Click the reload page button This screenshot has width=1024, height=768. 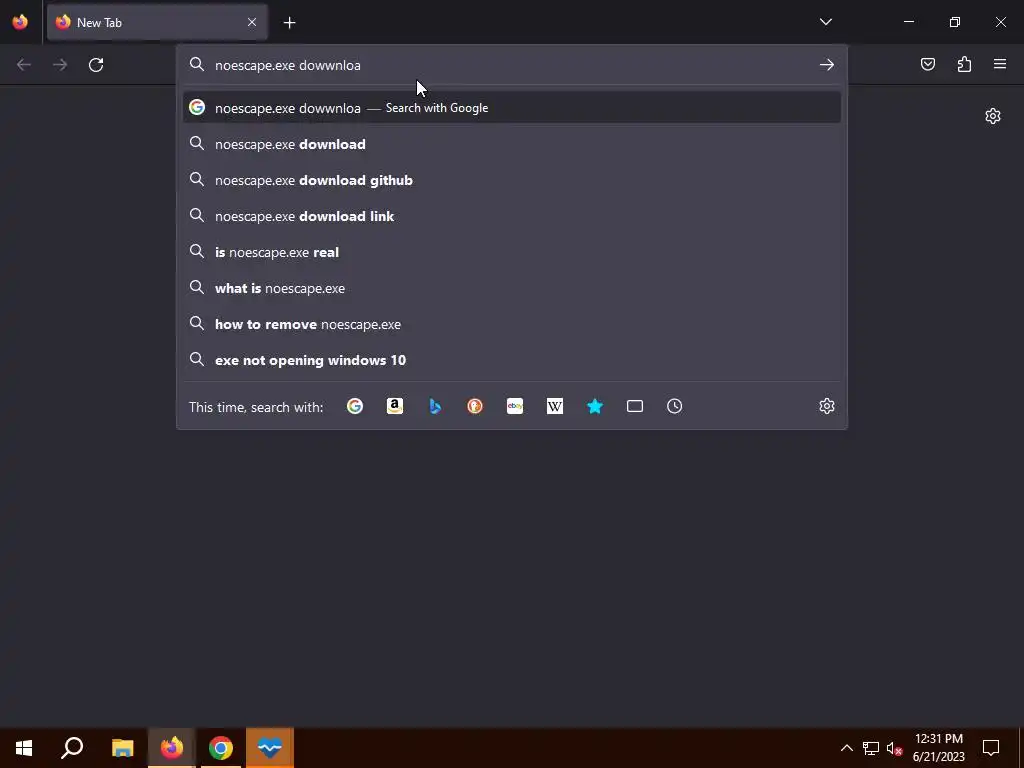coord(96,65)
